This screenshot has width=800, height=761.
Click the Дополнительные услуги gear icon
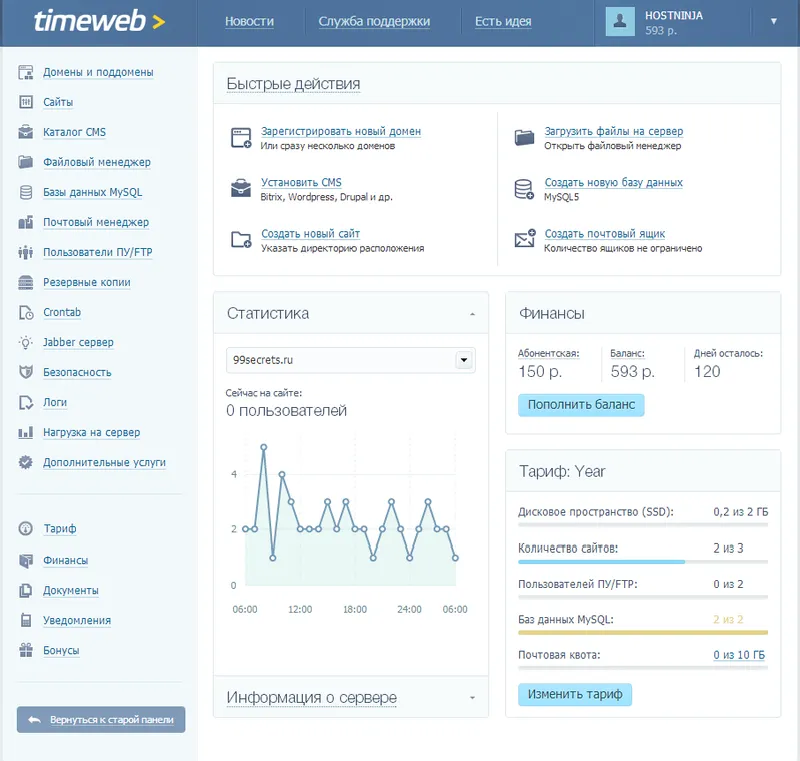point(26,463)
